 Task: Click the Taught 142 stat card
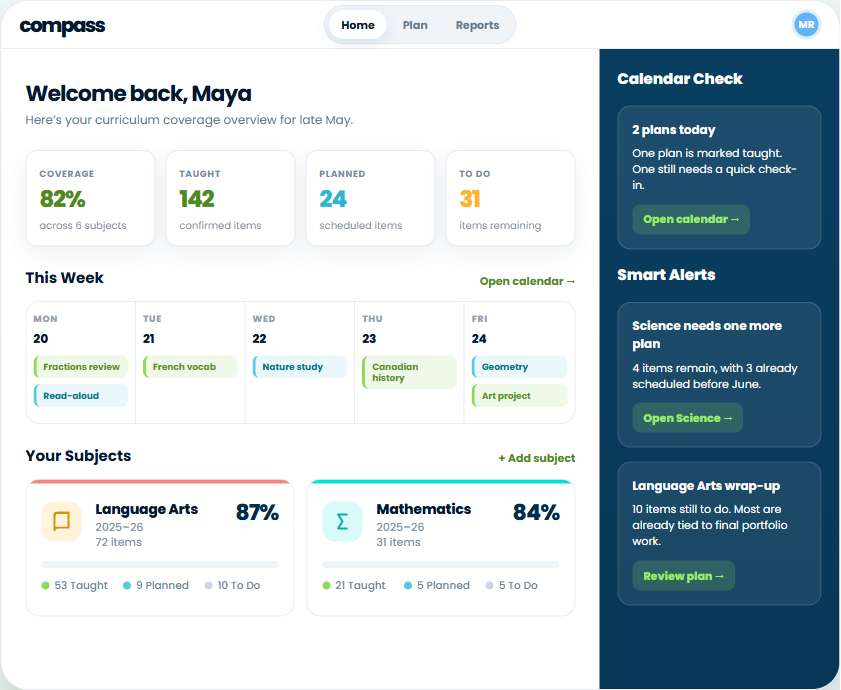coord(230,198)
